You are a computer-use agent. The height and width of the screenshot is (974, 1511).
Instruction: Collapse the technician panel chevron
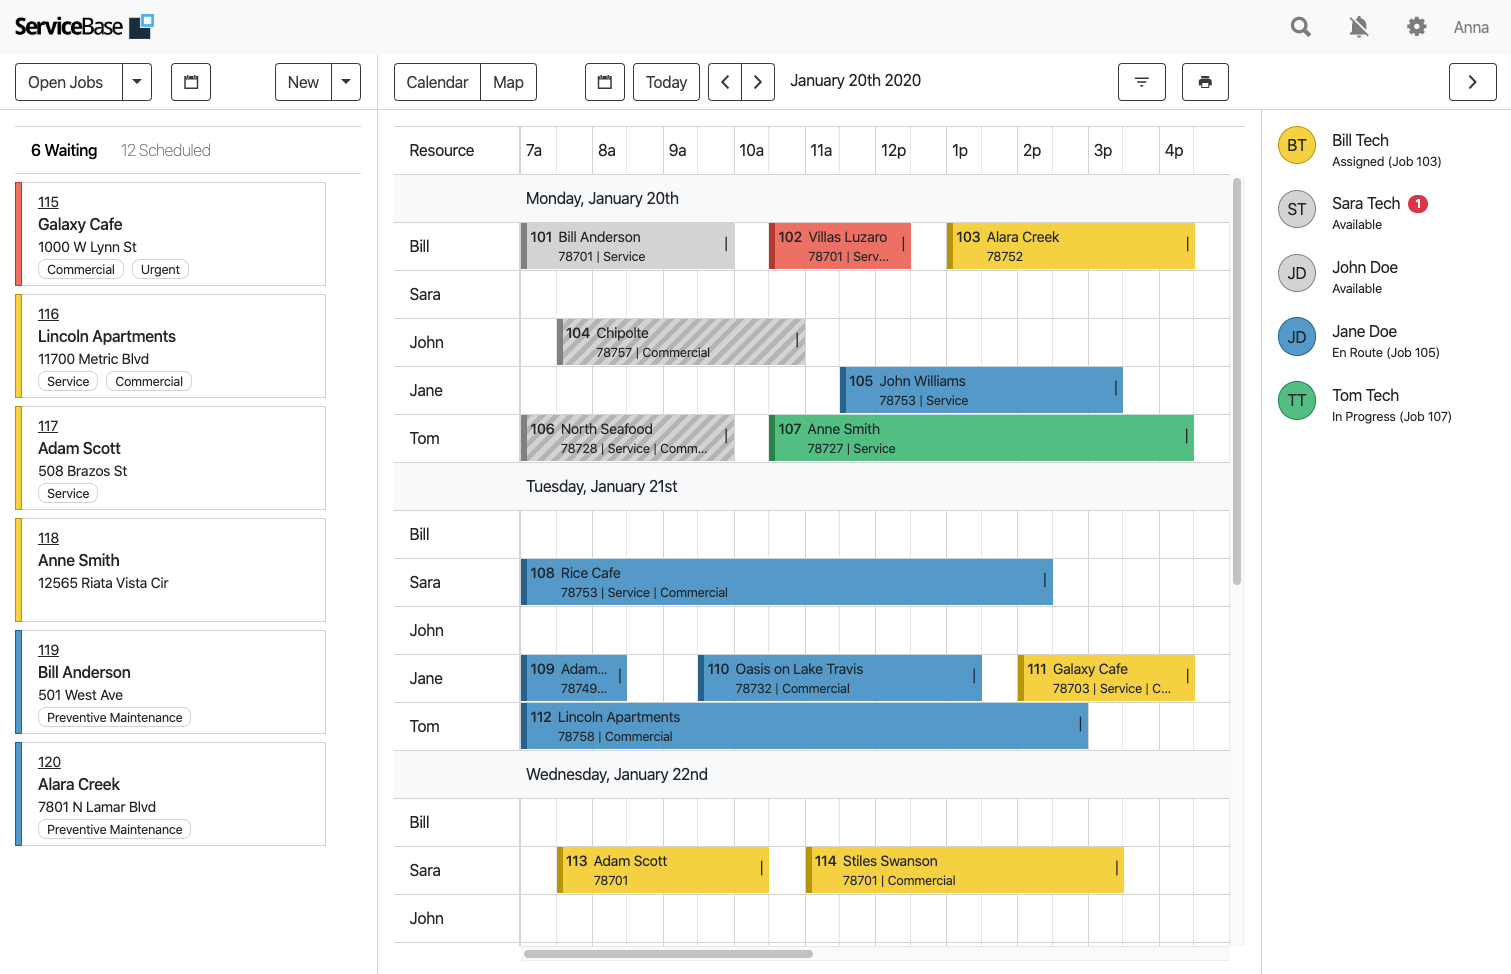(x=1472, y=82)
